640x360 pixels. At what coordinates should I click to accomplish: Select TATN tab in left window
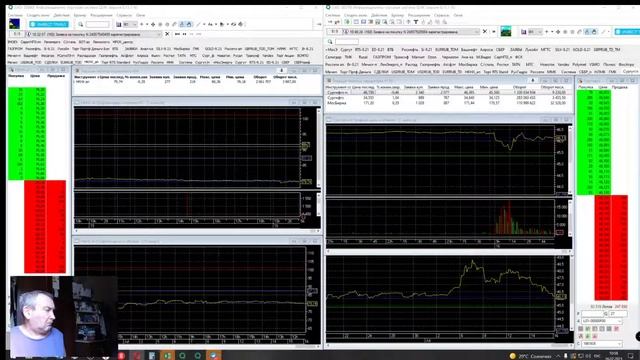(181, 56)
